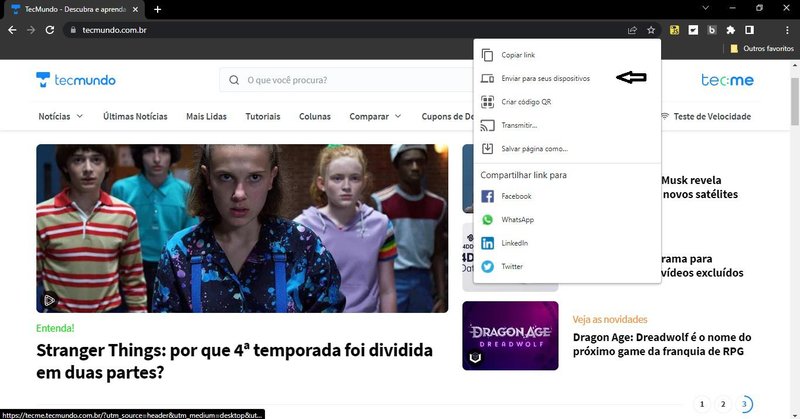Open Stranger Things 4ª temporada headline

(234, 361)
